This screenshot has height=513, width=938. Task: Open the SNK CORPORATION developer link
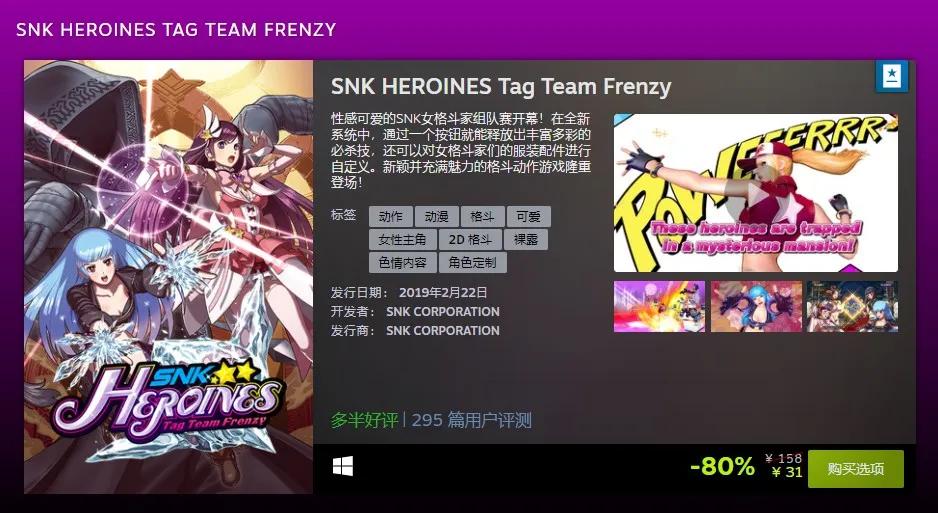(x=443, y=312)
